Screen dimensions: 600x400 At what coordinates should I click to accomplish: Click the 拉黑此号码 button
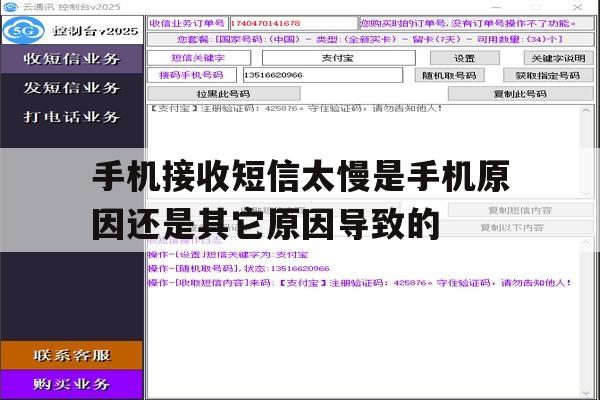click(223, 94)
